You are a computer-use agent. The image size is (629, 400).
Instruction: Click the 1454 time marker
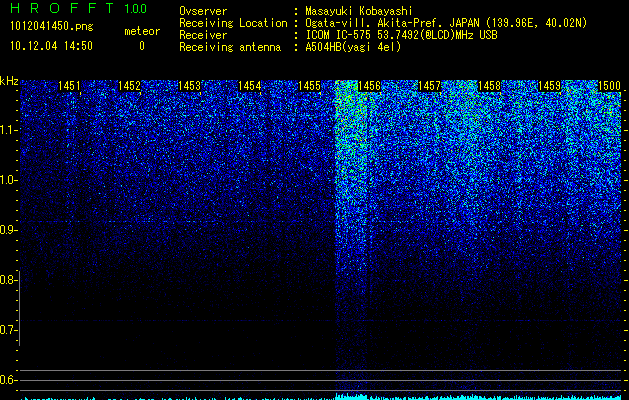[x=250, y=86]
